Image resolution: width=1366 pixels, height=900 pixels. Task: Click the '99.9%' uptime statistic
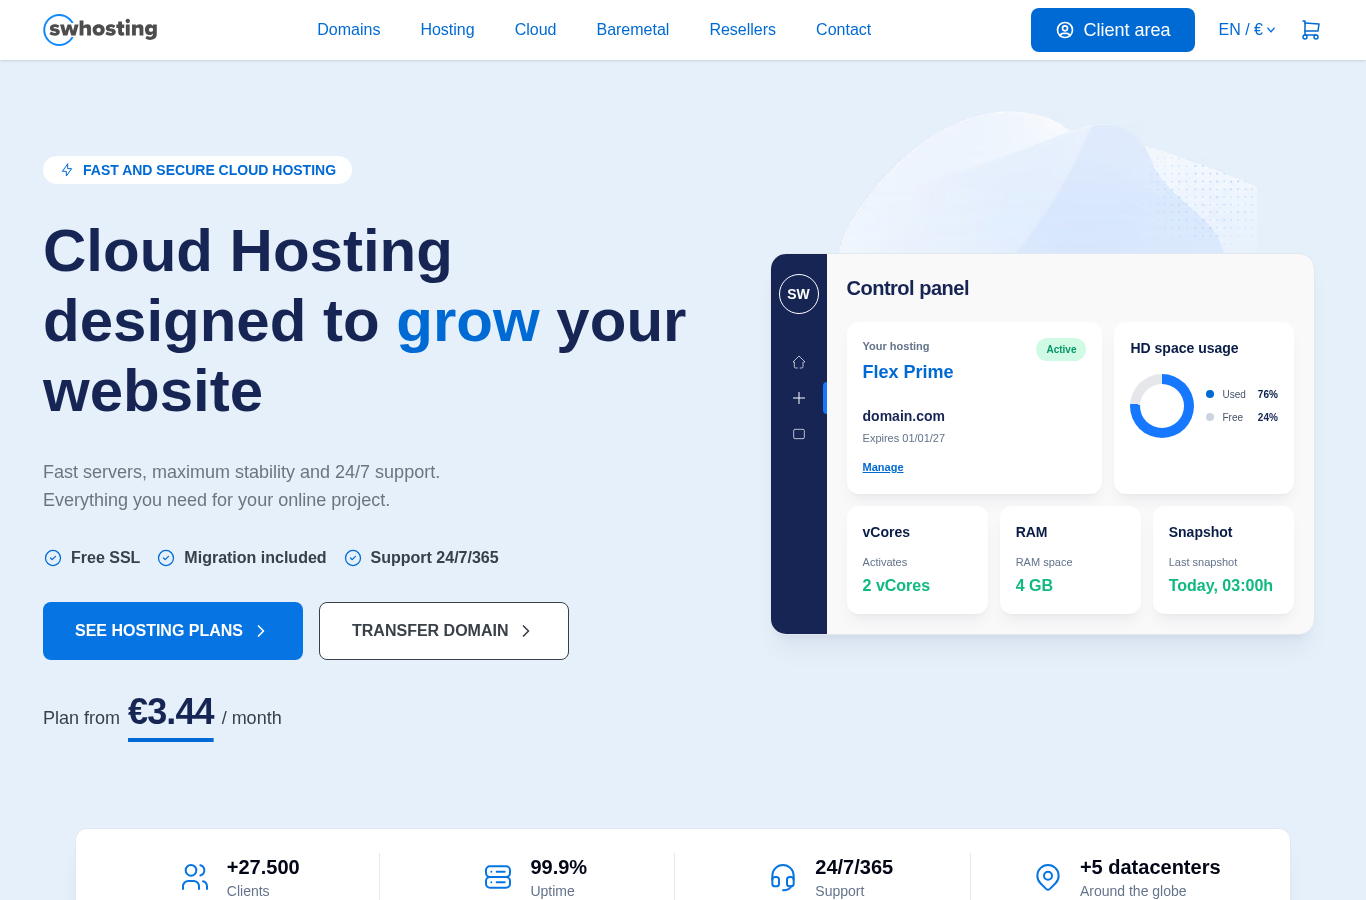559,867
